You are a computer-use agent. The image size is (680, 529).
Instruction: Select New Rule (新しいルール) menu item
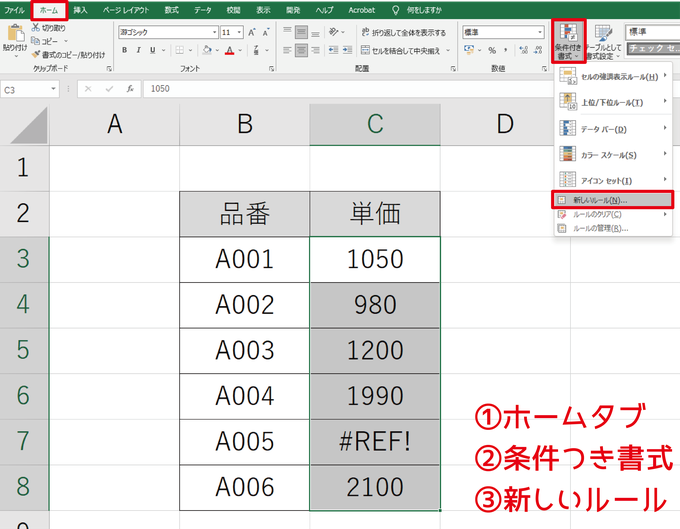tap(613, 200)
